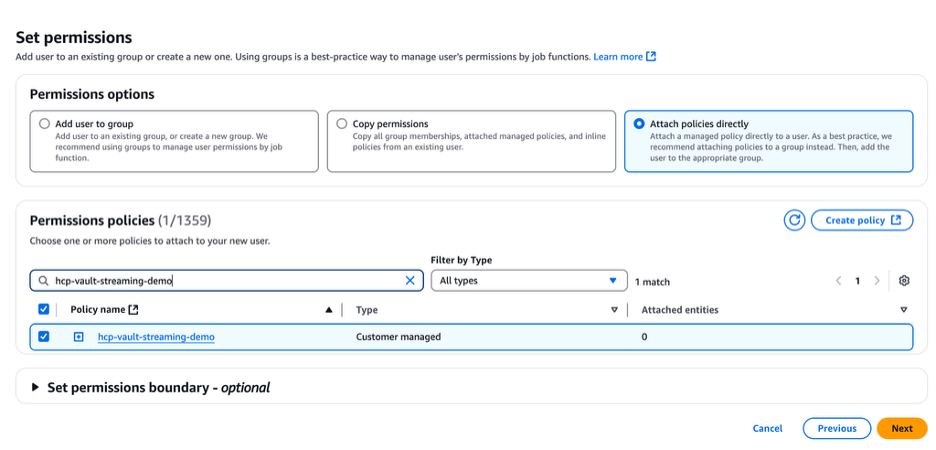Click into the policy search input field
The image size is (936, 450).
pos(227,281)
